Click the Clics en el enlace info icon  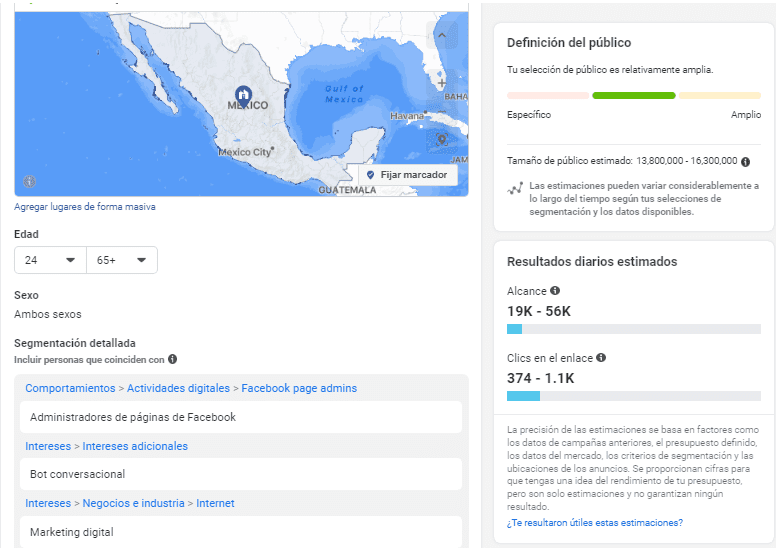coord(601,357)
